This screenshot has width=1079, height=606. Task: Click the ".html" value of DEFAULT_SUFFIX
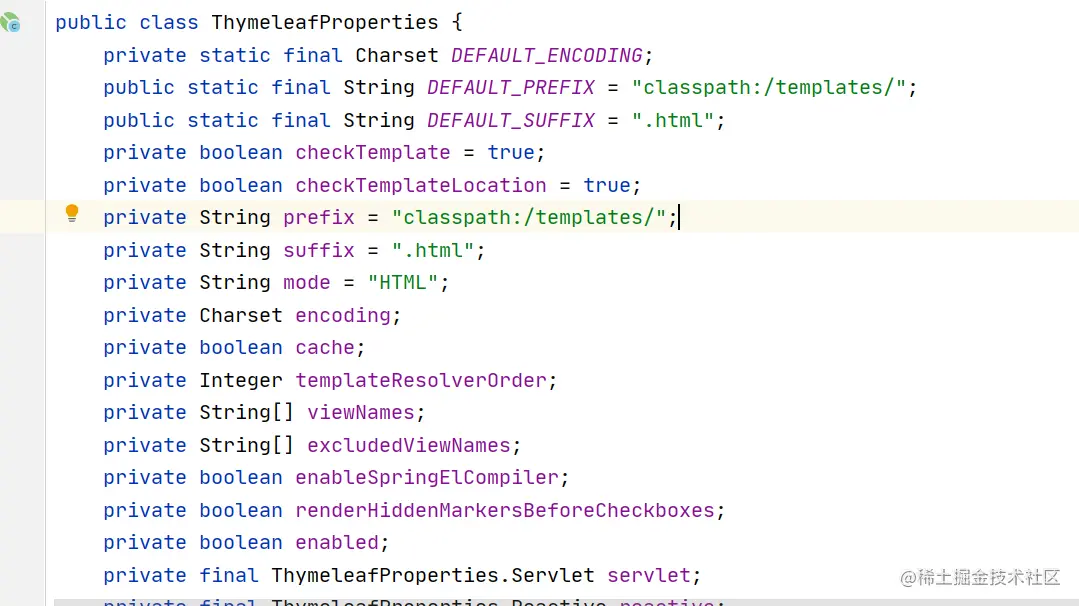[x=674, y=120]
